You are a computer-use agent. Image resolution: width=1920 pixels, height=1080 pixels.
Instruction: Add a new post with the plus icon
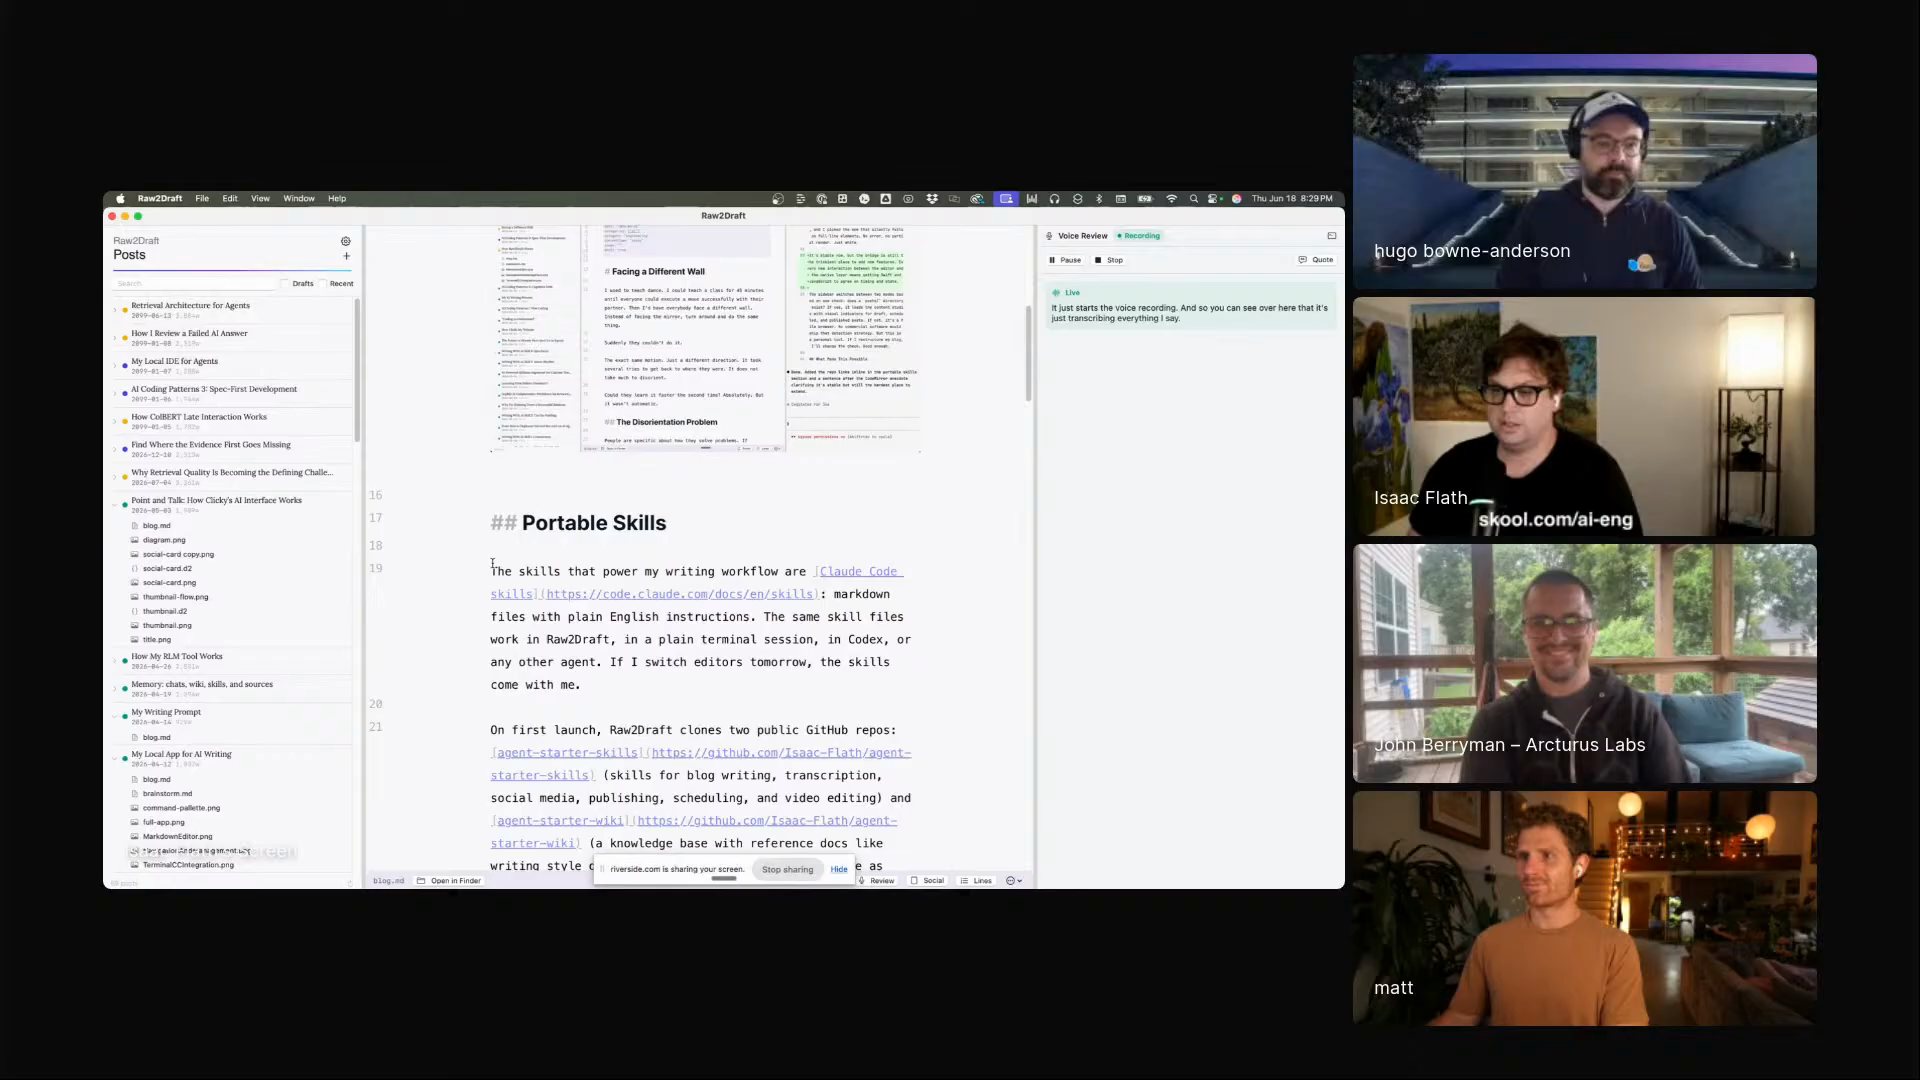[347, 256]
